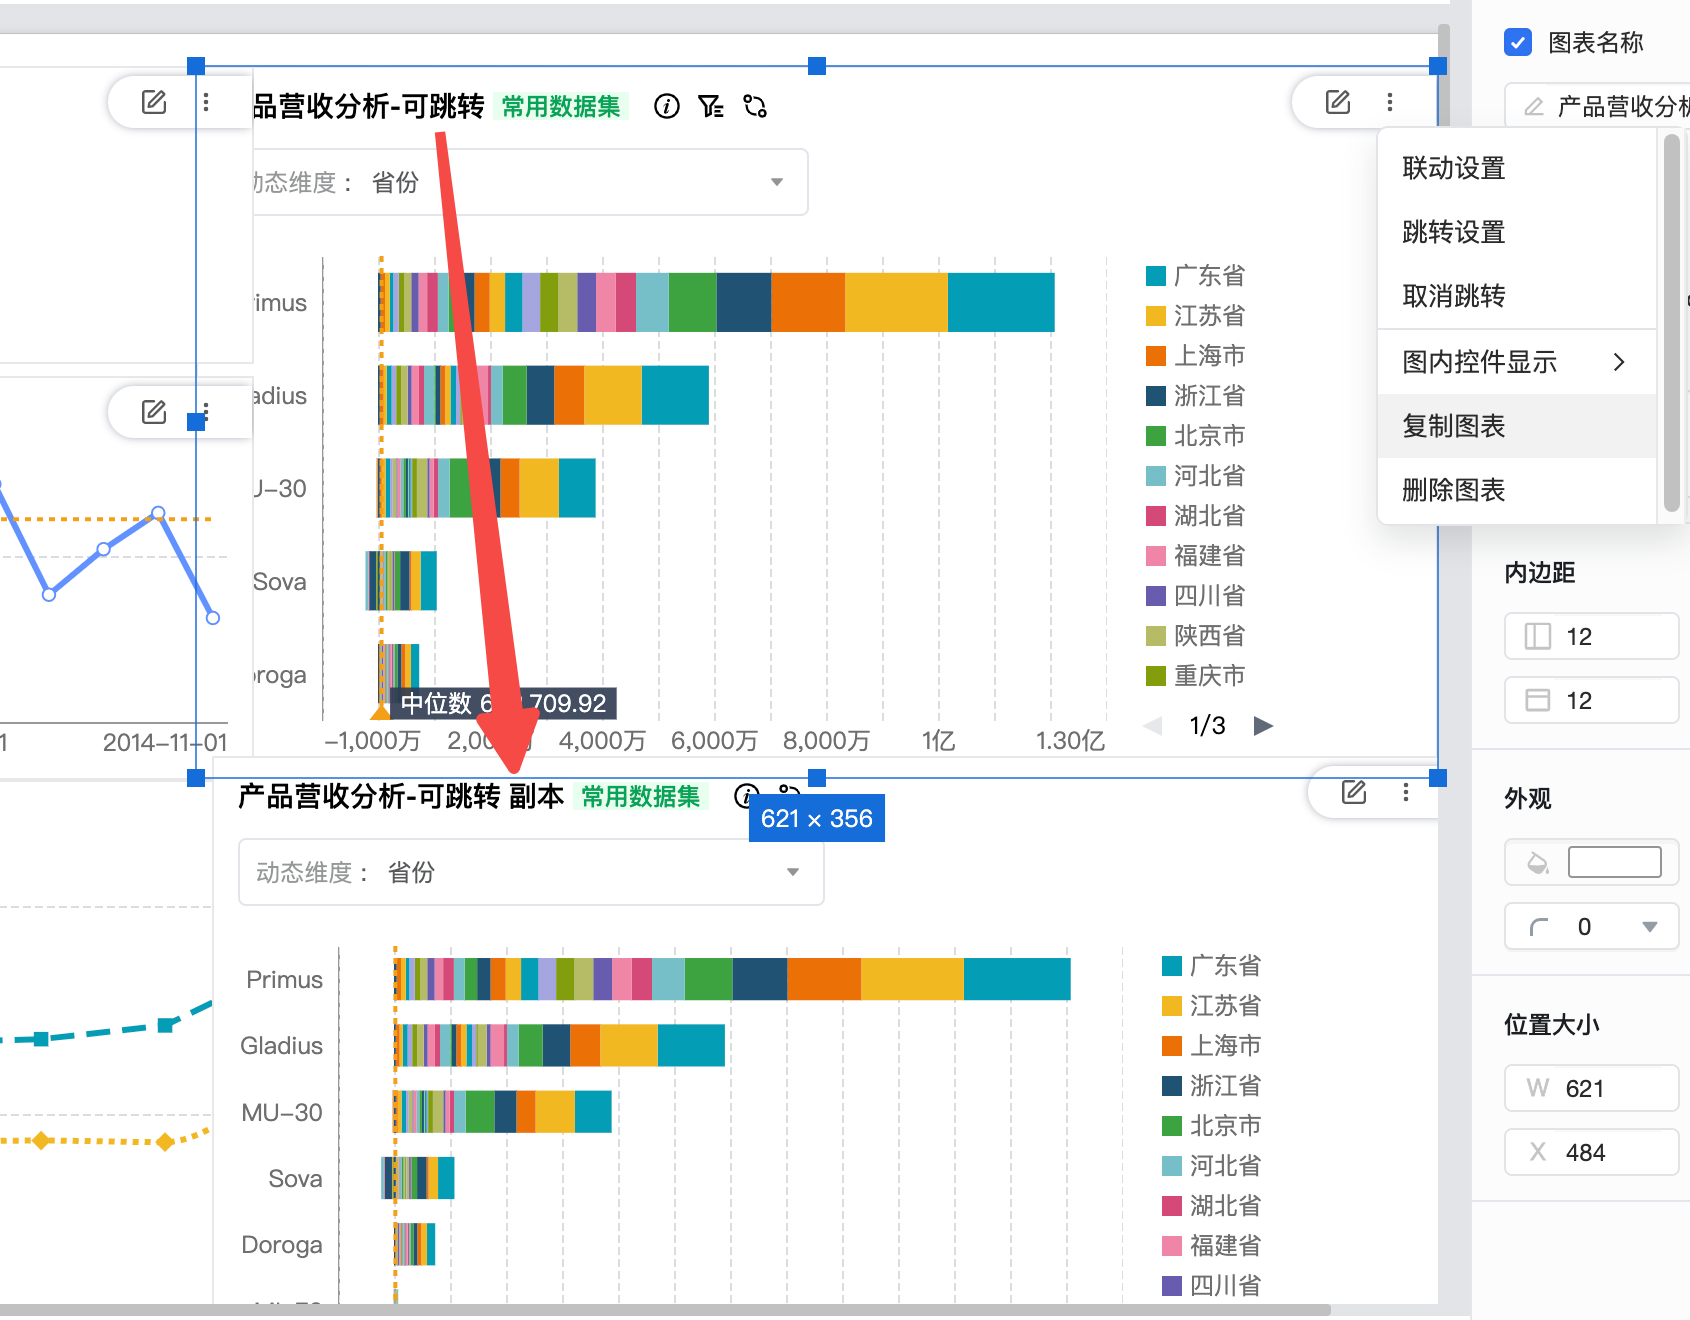The width and height of the screenshot is (1690, 1320).
Task: Click next page arrow of top chart legend
Action: click(x=1264, y=726)
